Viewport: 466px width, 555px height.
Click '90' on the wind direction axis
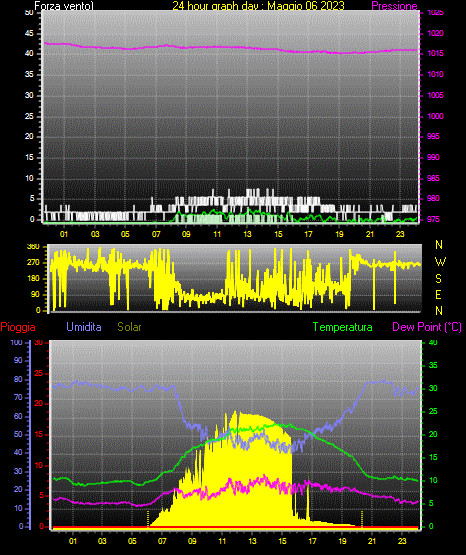tap(35, 294)
